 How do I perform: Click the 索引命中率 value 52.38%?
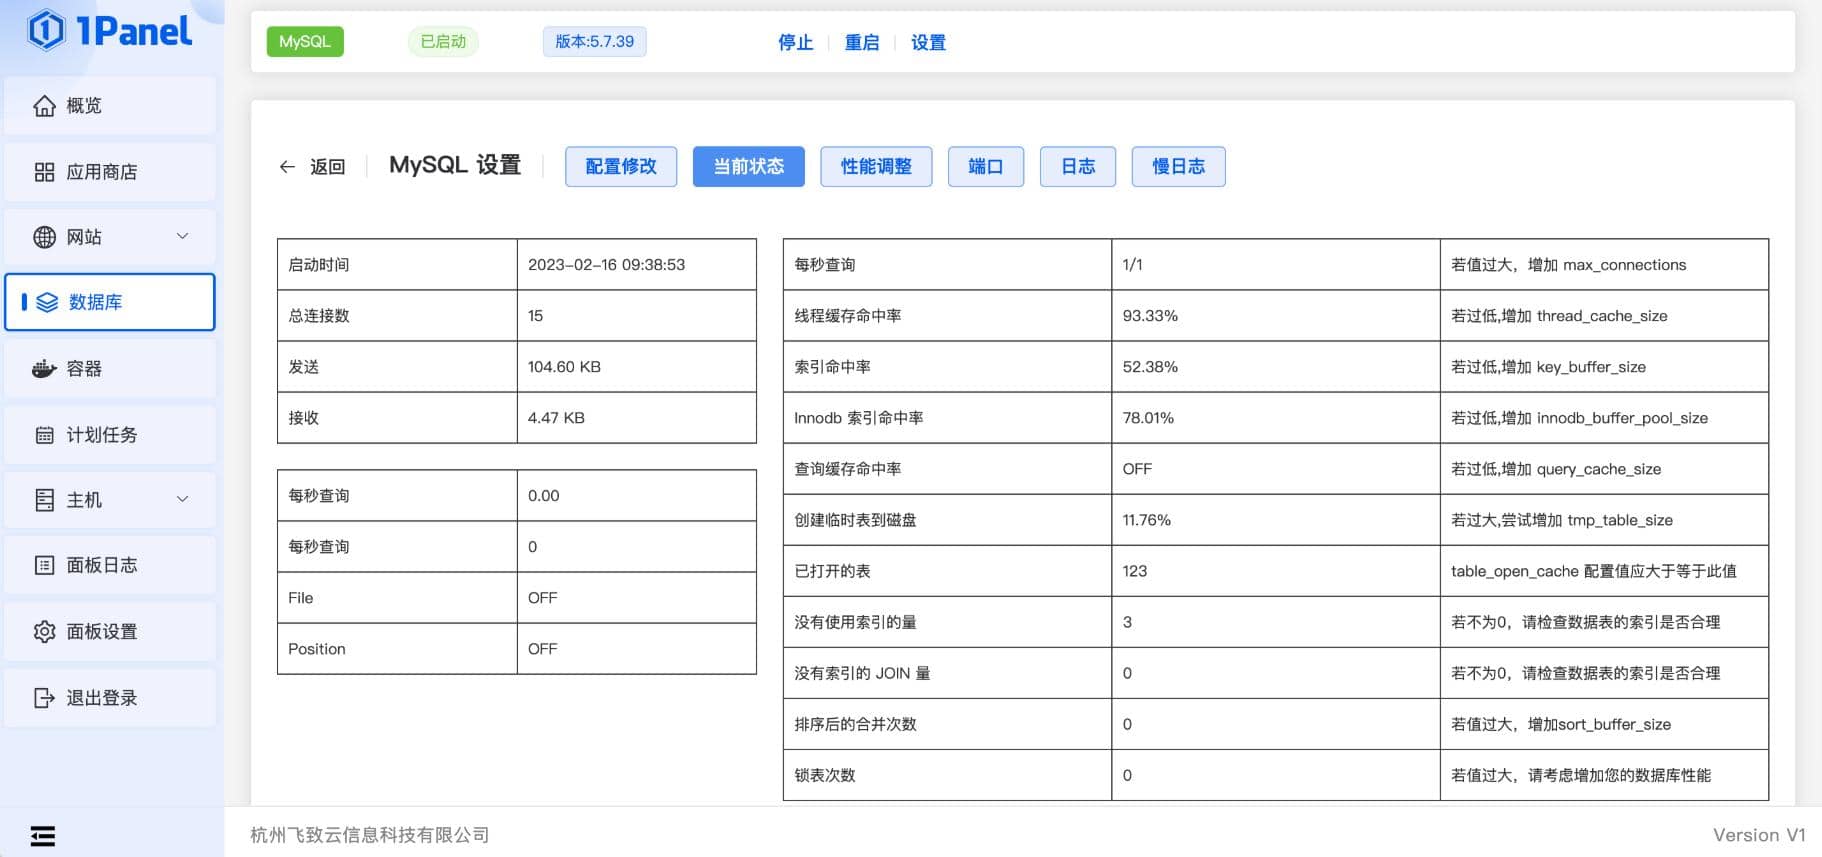[1150, 367]
